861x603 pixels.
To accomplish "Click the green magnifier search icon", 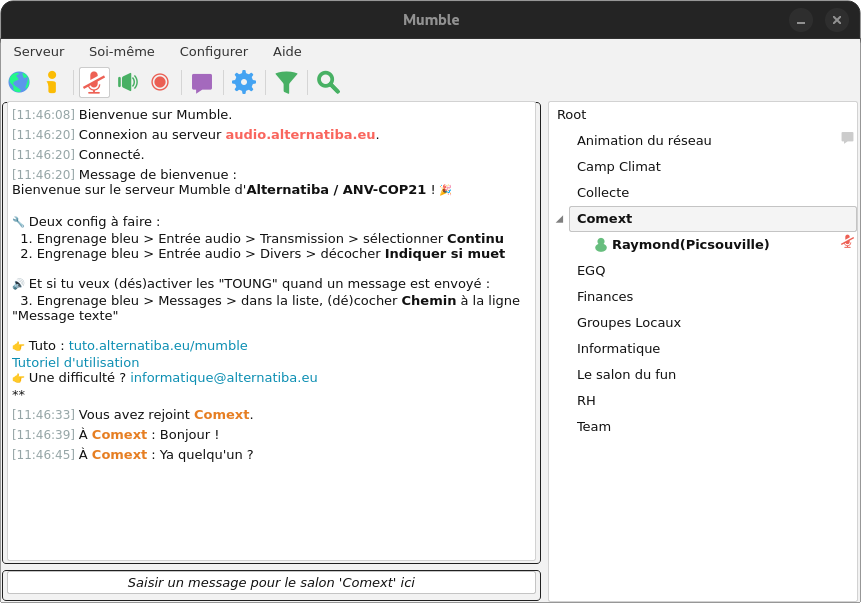I will [x=328, y=82].
